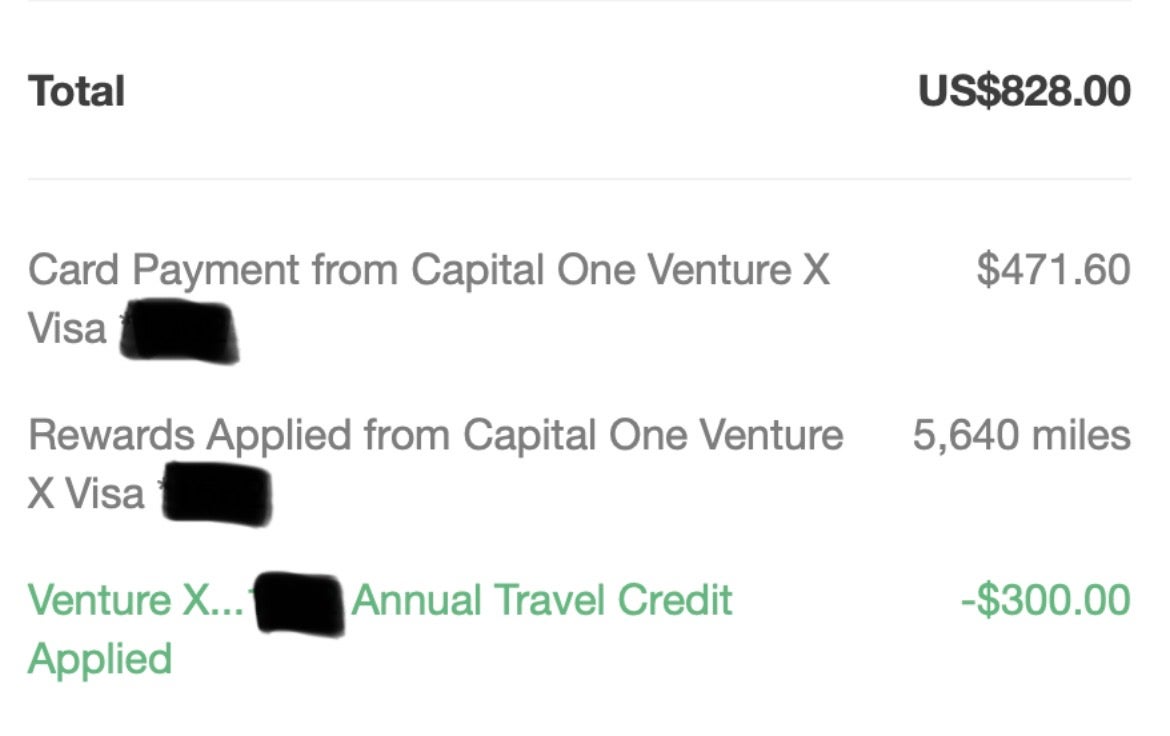Select the green -$300.00 credit amount
1170x736 pixels.
(x=1045, y=600)
